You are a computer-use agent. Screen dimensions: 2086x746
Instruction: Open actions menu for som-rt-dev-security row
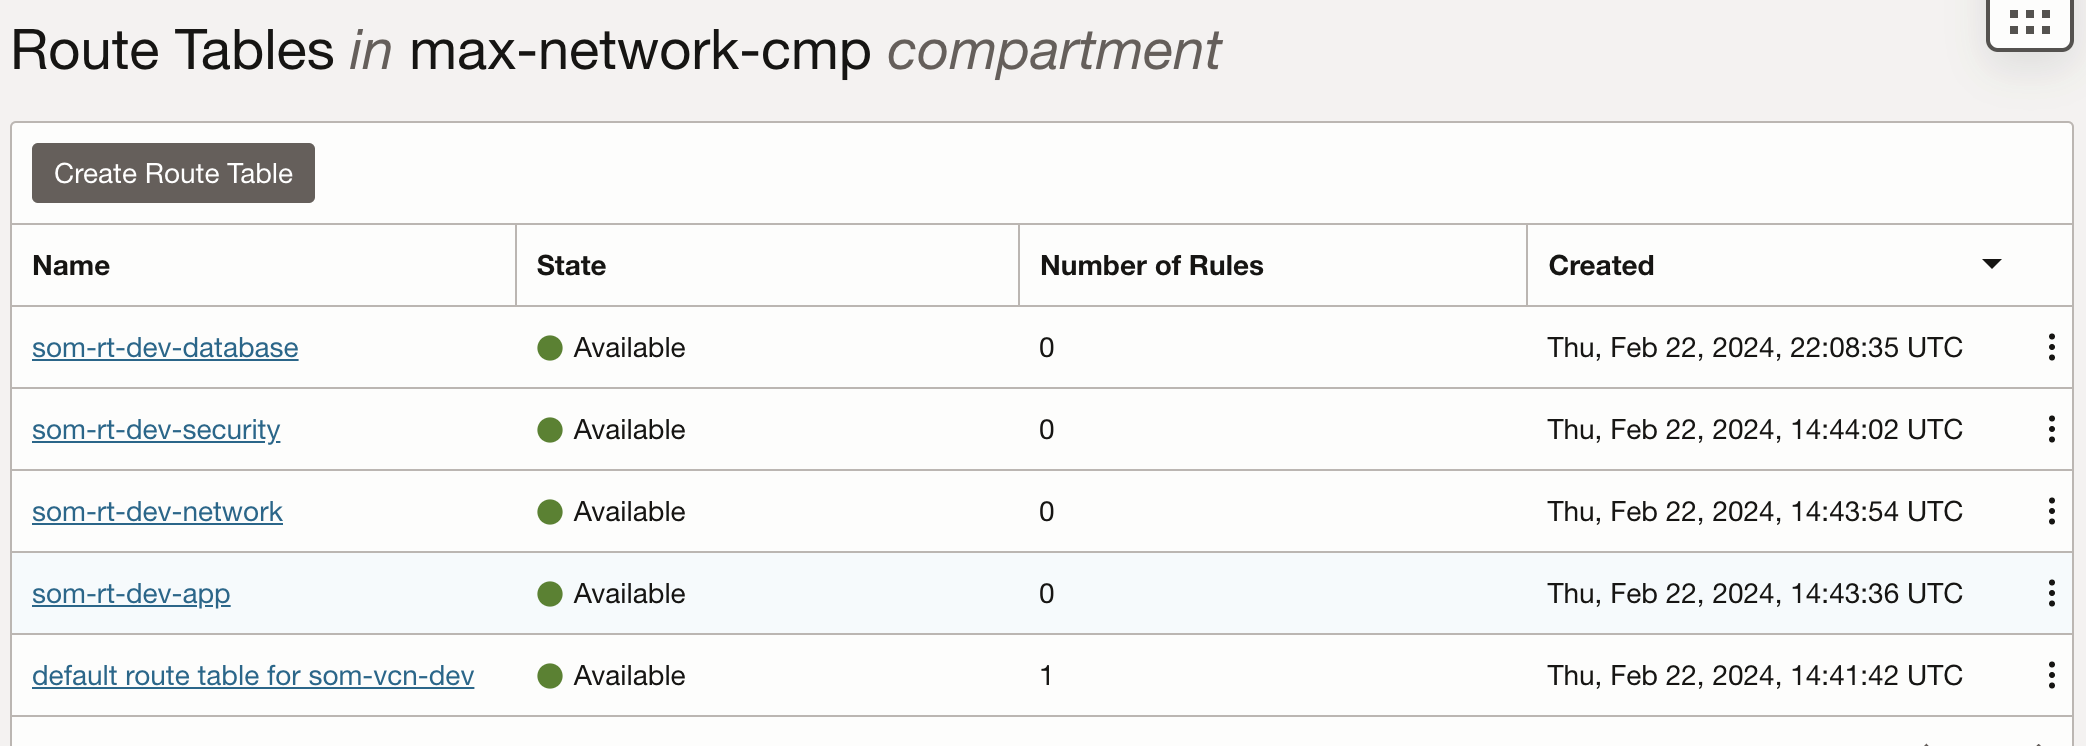pos(2051,429)
